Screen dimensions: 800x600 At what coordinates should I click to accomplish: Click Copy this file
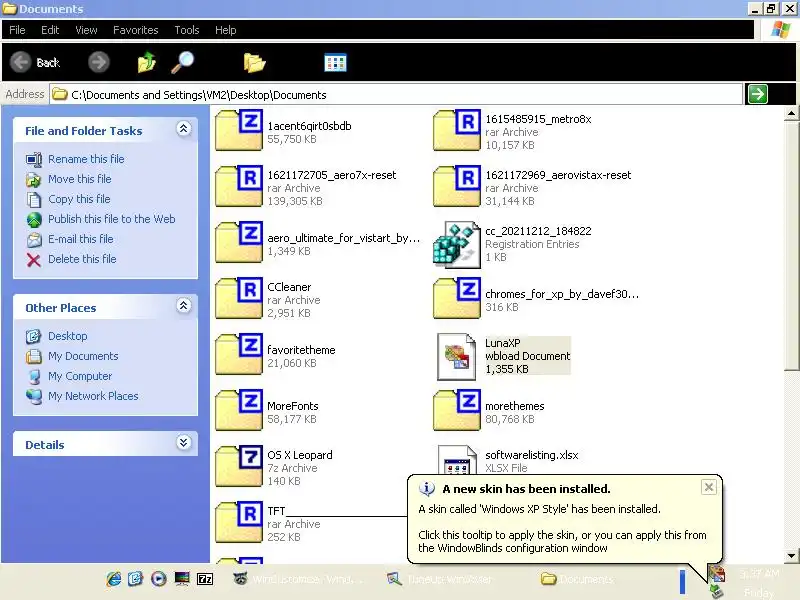pyautogui.click(x=79, y=199)
